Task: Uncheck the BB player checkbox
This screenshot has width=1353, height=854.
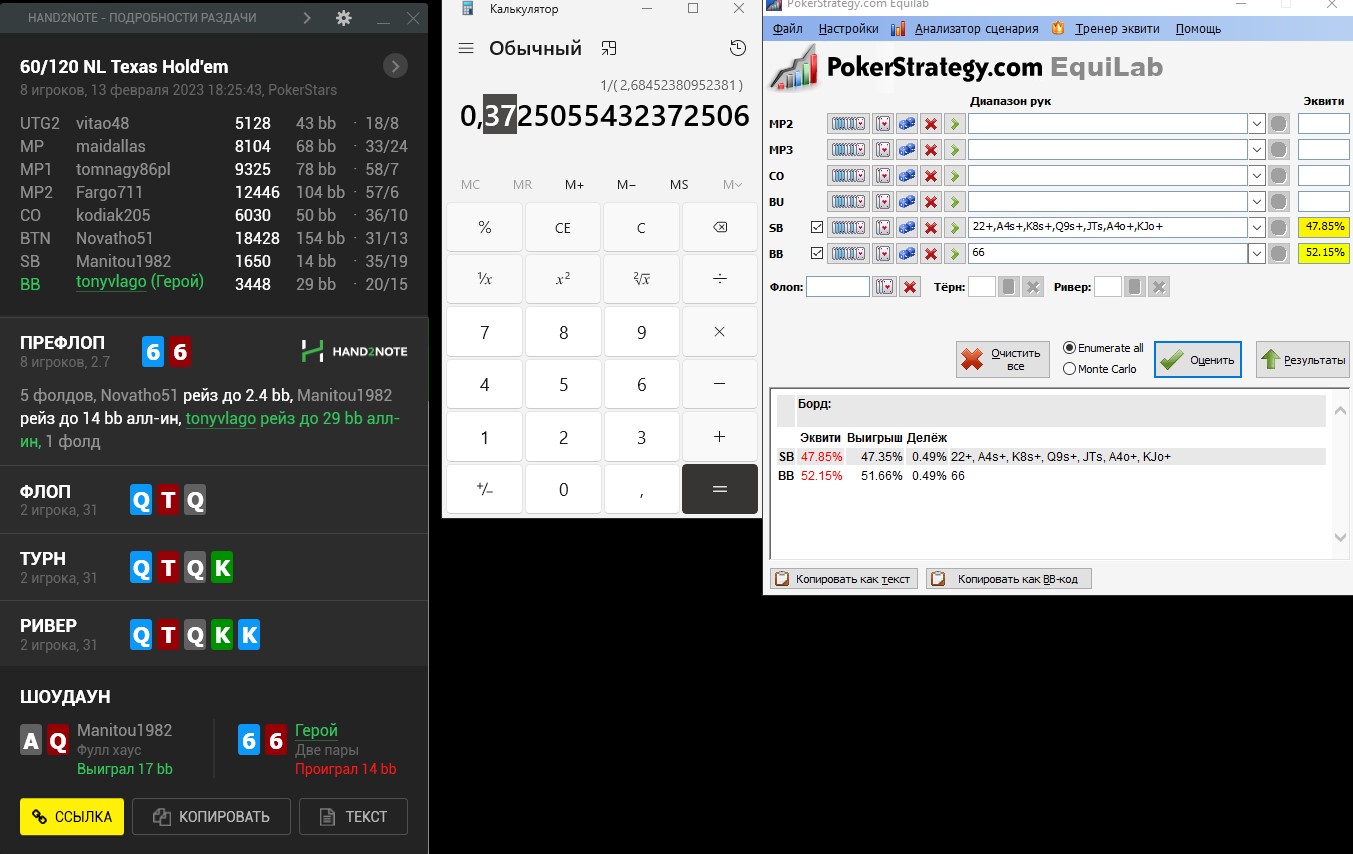Action: coord(817,253)
